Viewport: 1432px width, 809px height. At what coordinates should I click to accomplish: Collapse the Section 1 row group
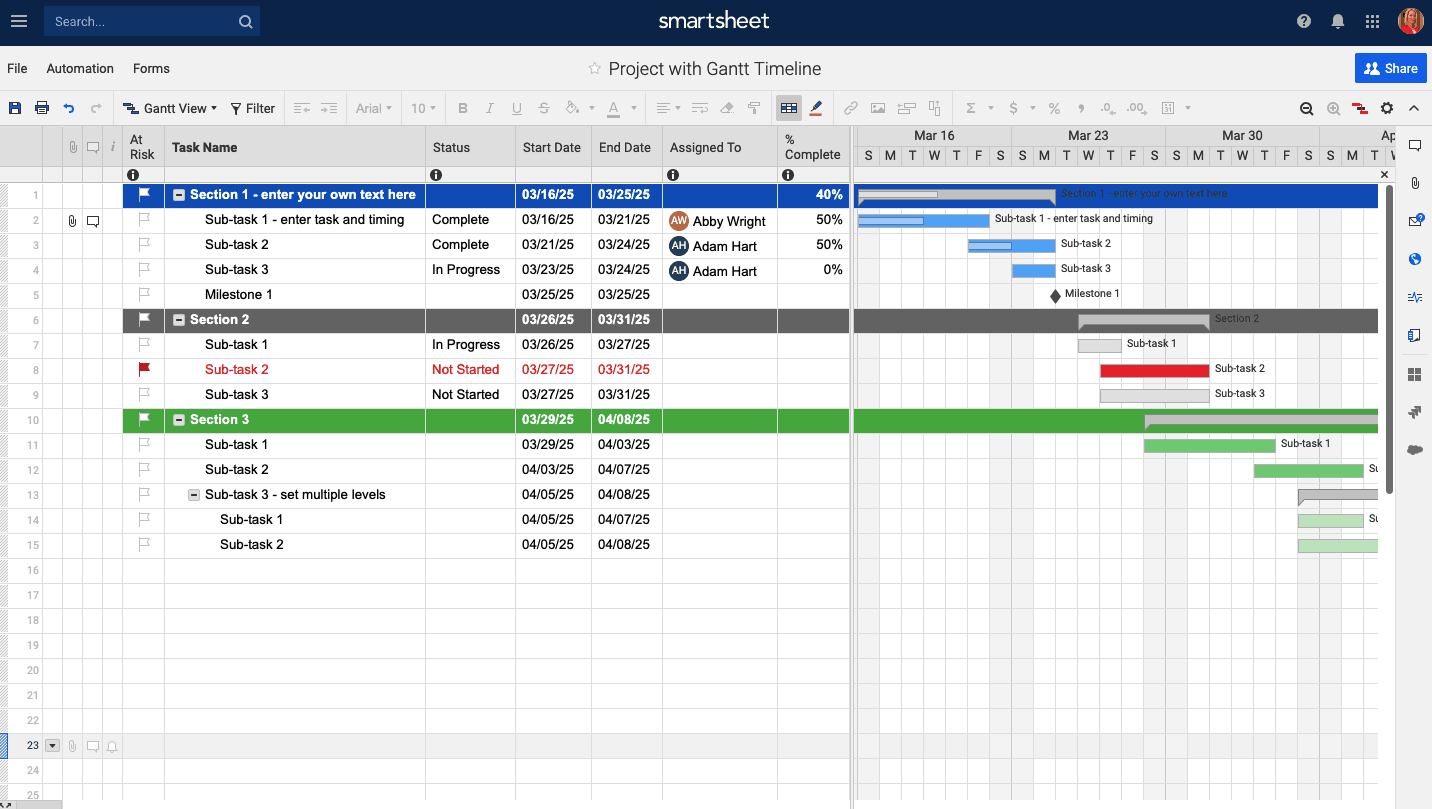coord(178,194)
